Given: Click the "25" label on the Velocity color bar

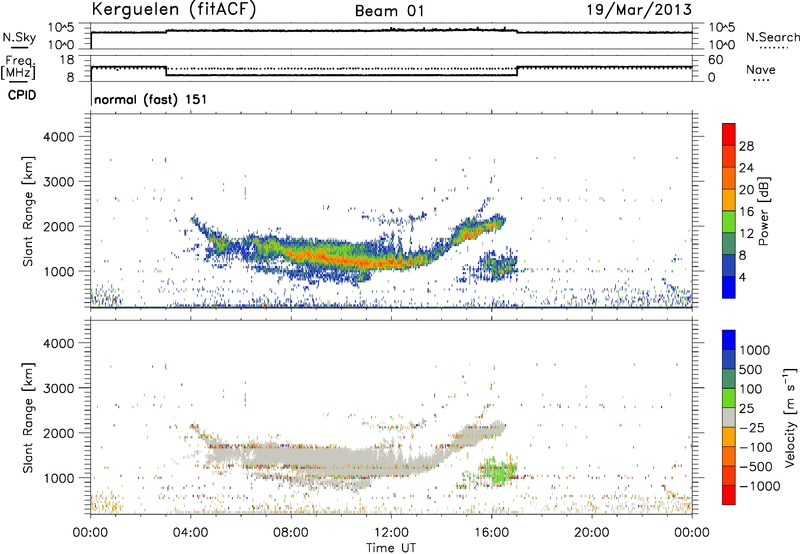Looking at the screenshot, I should (x=746, y=409).
